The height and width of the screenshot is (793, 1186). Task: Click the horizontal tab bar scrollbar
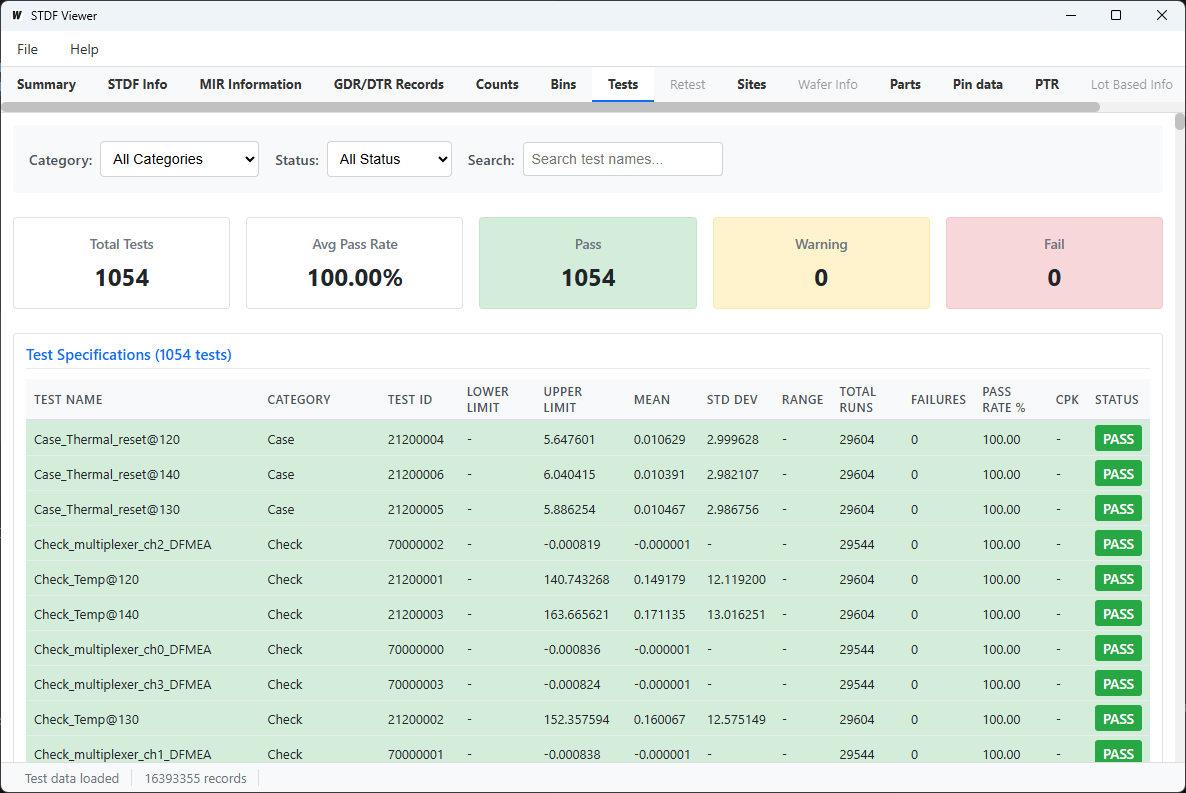[x=550, y=107]
